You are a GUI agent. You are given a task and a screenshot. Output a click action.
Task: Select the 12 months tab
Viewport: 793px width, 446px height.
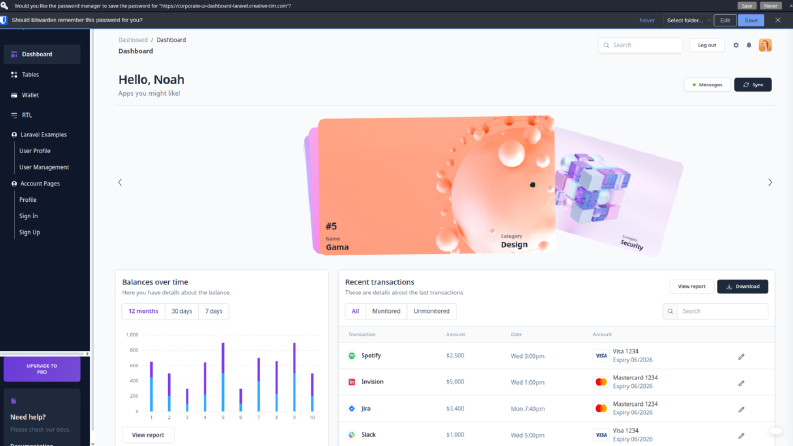(143, 311)
